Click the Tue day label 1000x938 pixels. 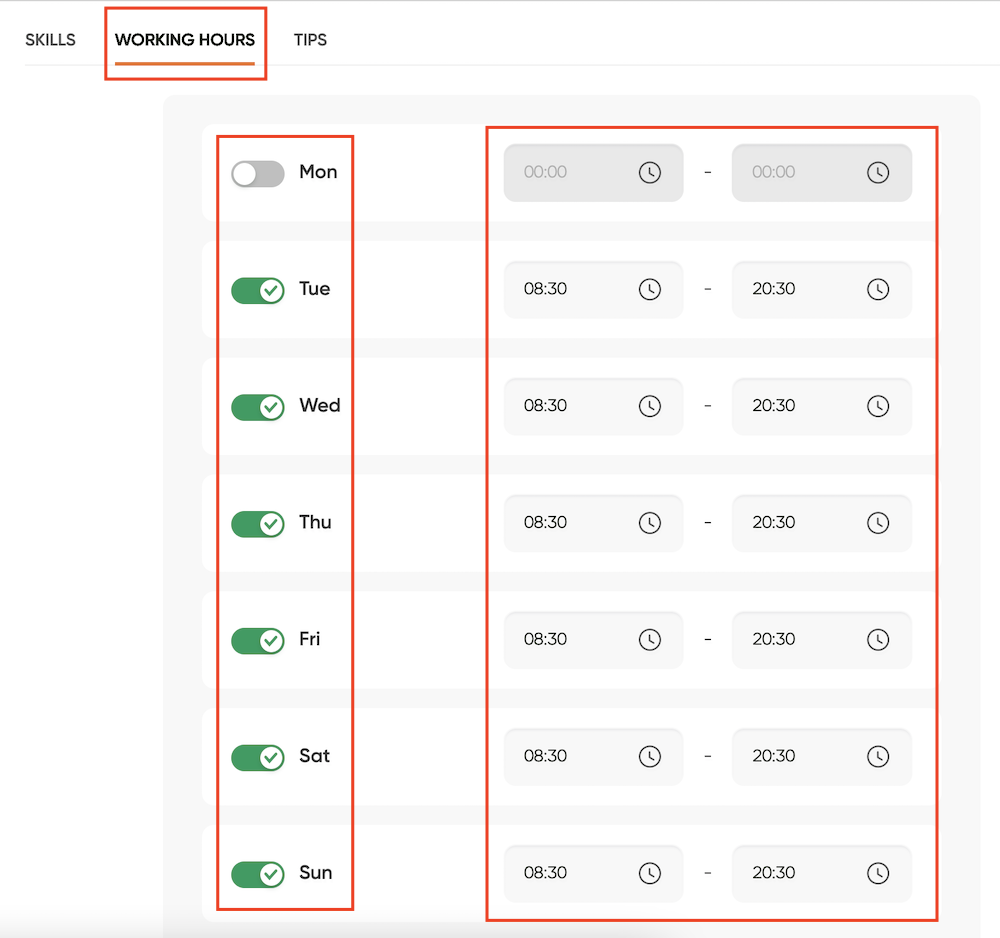click(x=315, y=288)
